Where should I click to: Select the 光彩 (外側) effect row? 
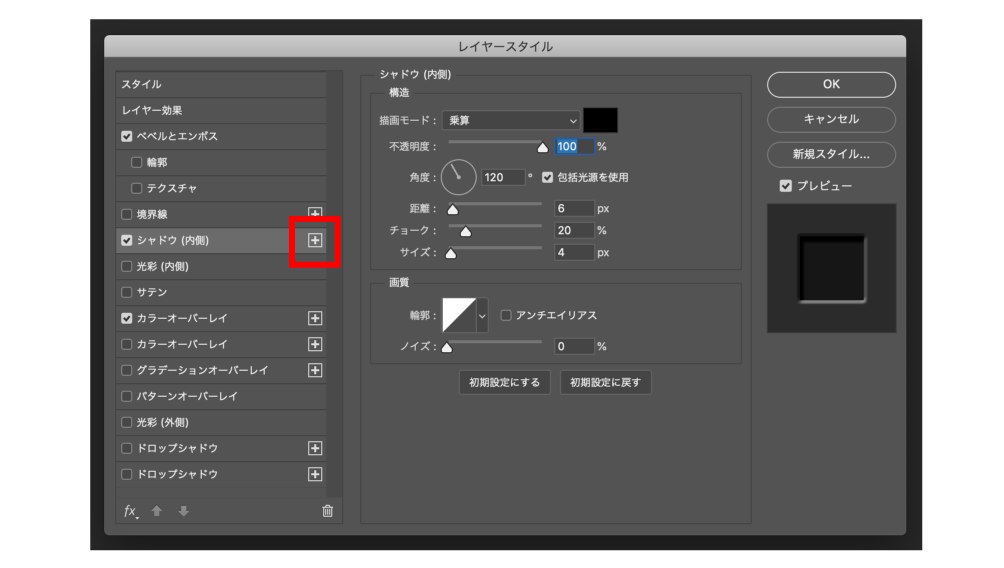click(x=221, y=422)
